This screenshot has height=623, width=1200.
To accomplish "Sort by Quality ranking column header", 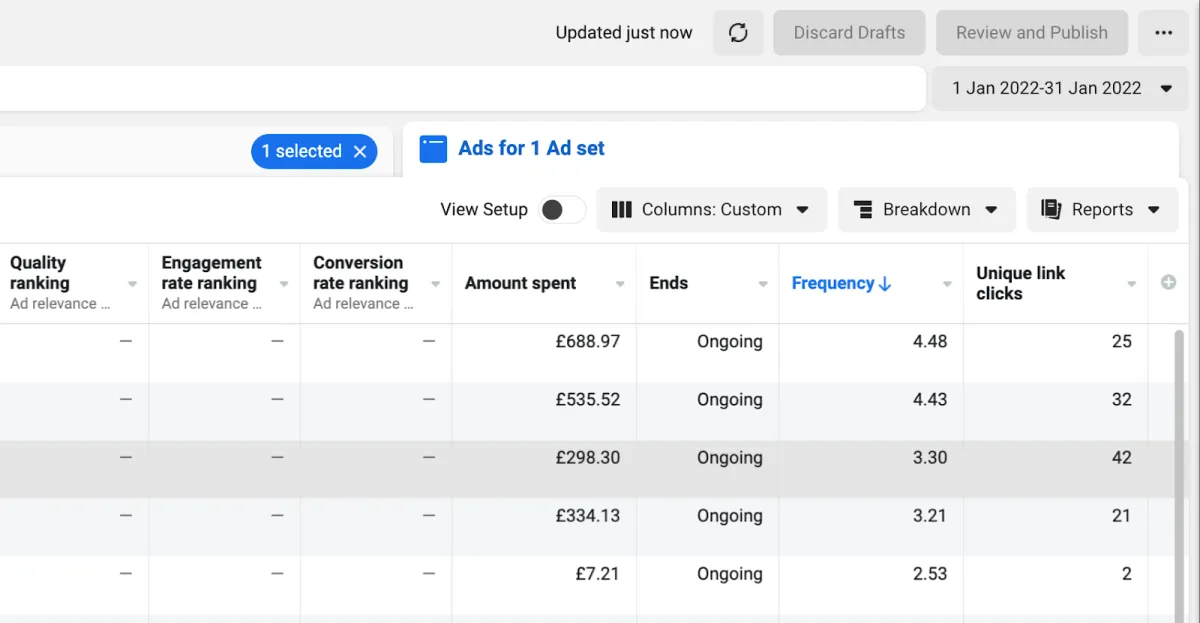I will [x=39, y=273].
